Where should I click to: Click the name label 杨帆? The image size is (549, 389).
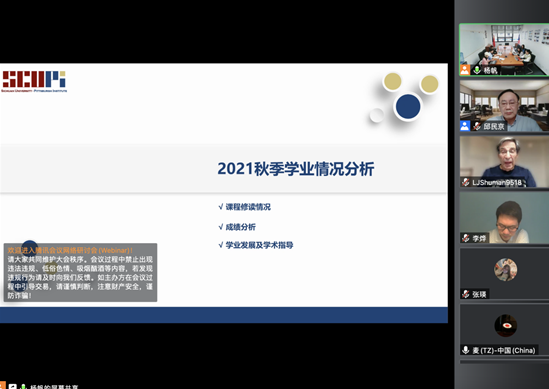[x=490, y=70]
